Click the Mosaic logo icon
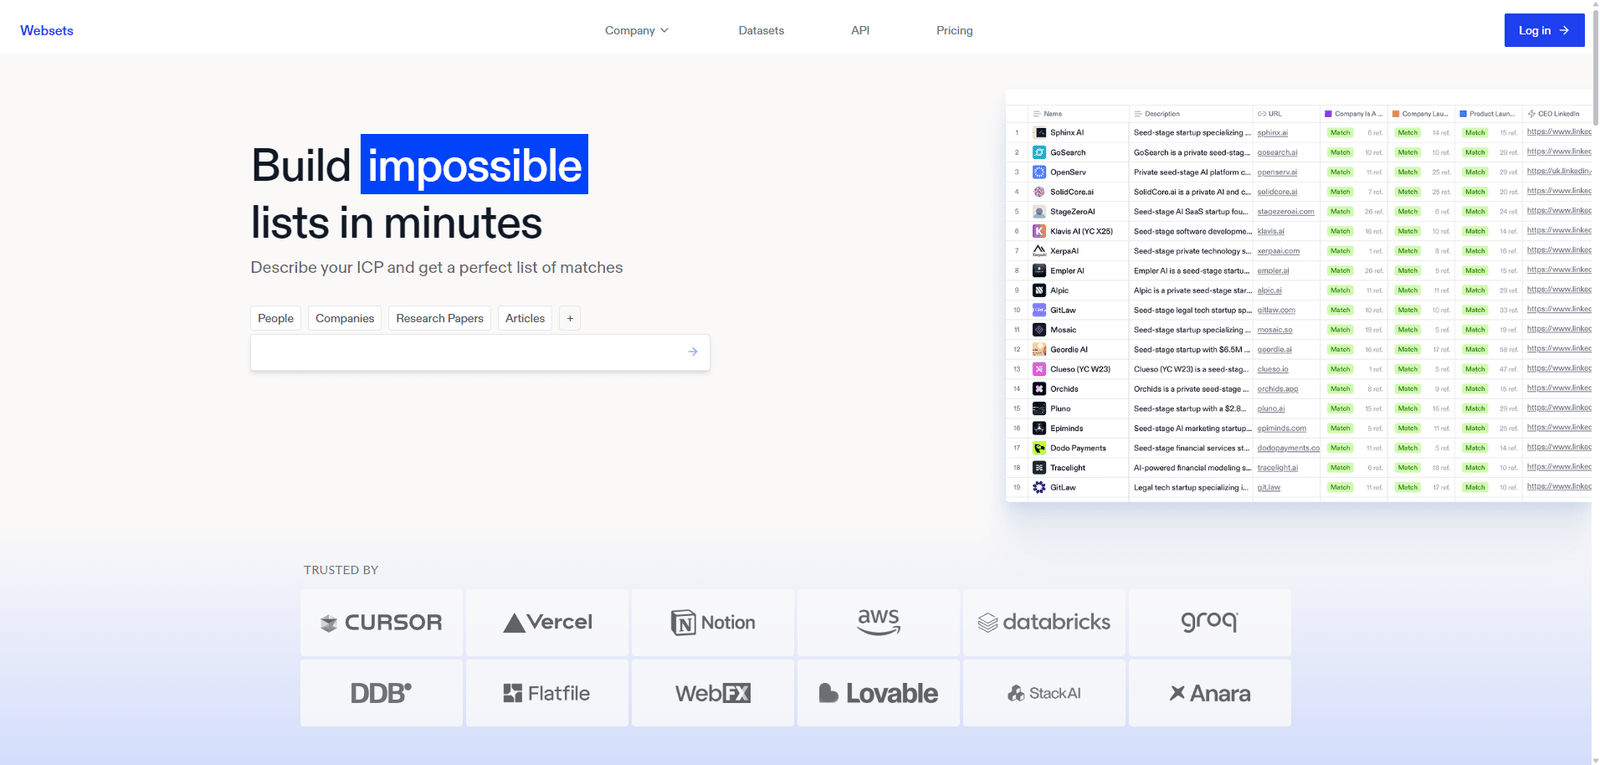 (x=1039, y=330)
